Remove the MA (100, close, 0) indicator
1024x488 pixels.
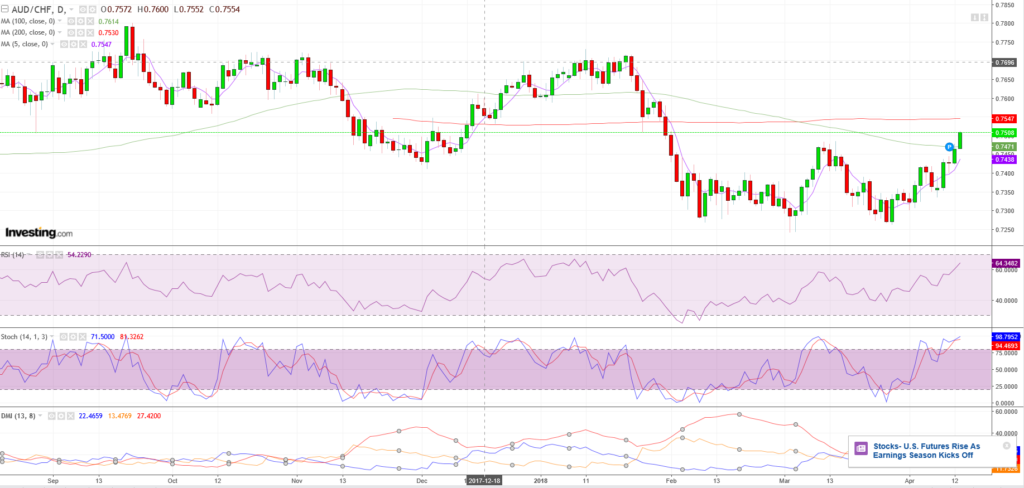(x=90, y=22)
